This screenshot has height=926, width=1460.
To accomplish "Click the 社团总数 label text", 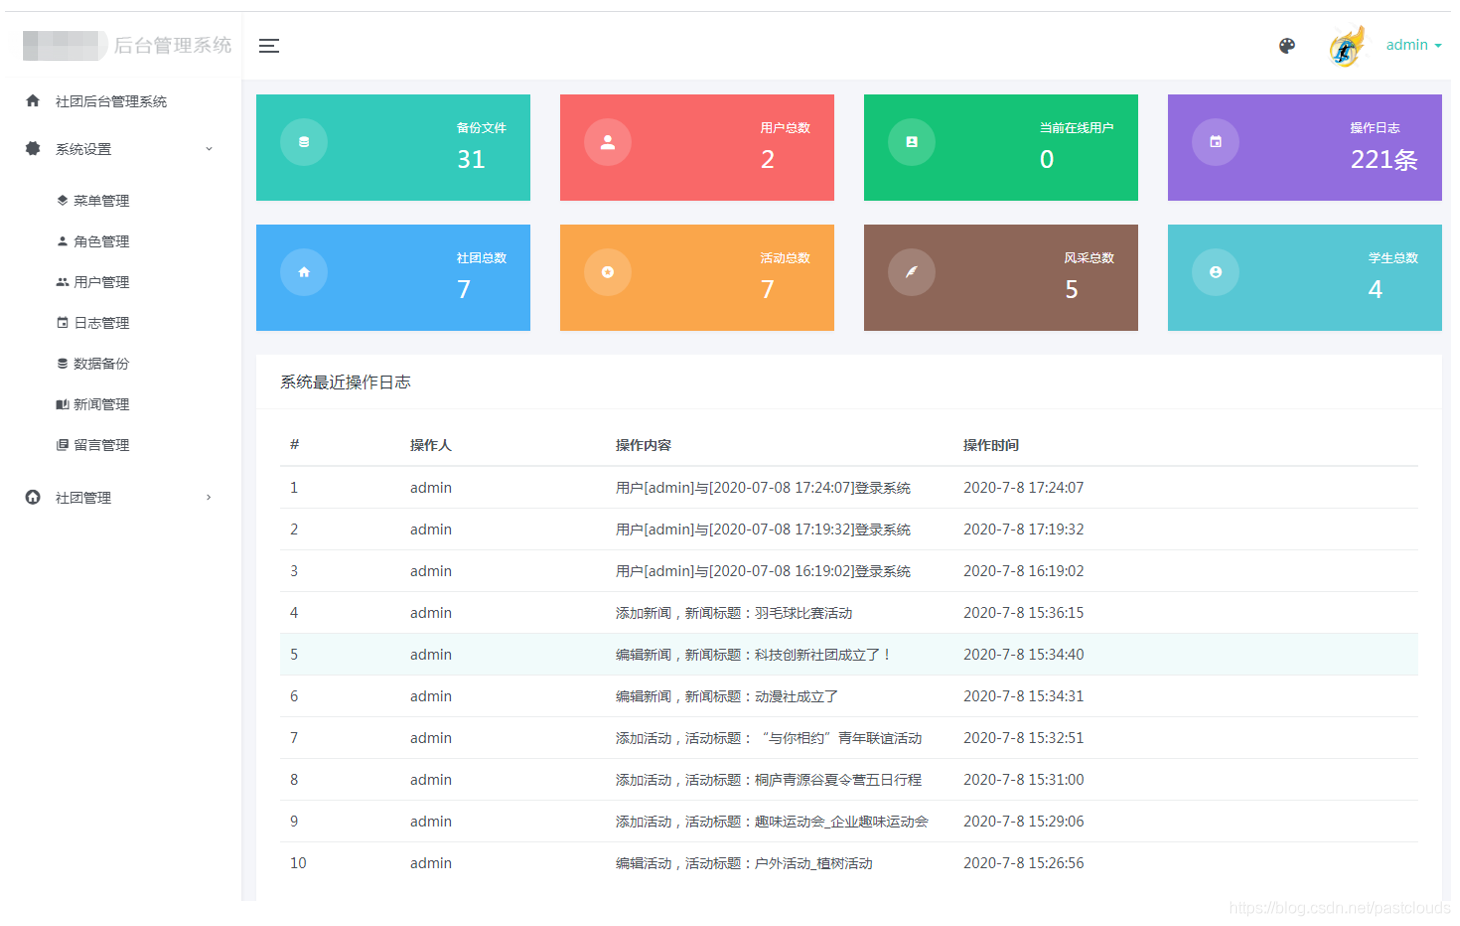I will [481, 258].
